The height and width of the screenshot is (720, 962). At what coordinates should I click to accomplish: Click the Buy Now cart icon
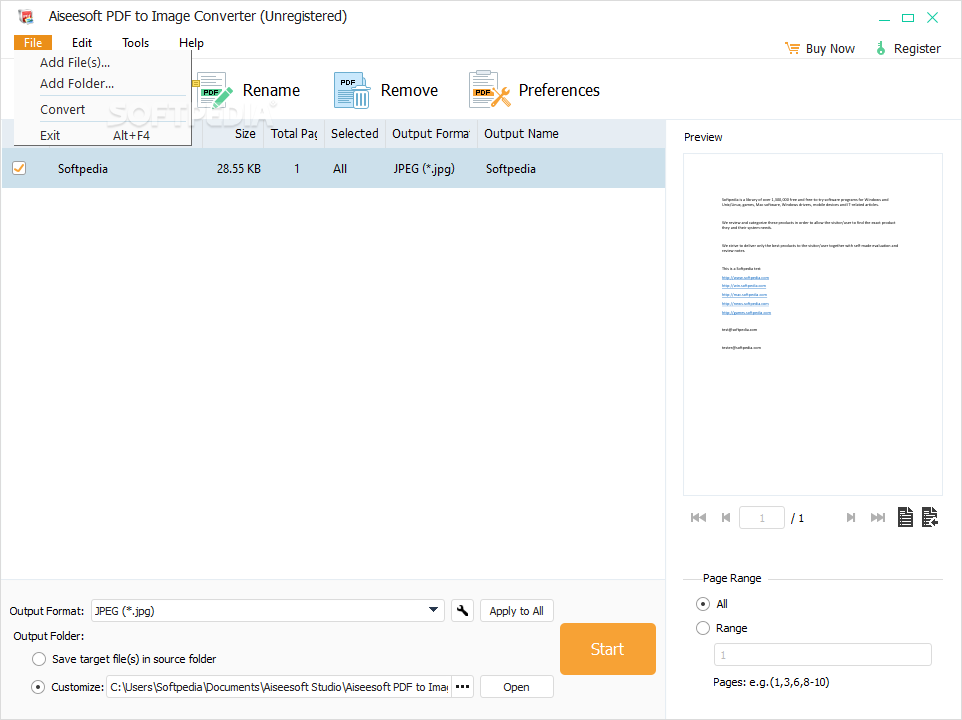point(792,48)
